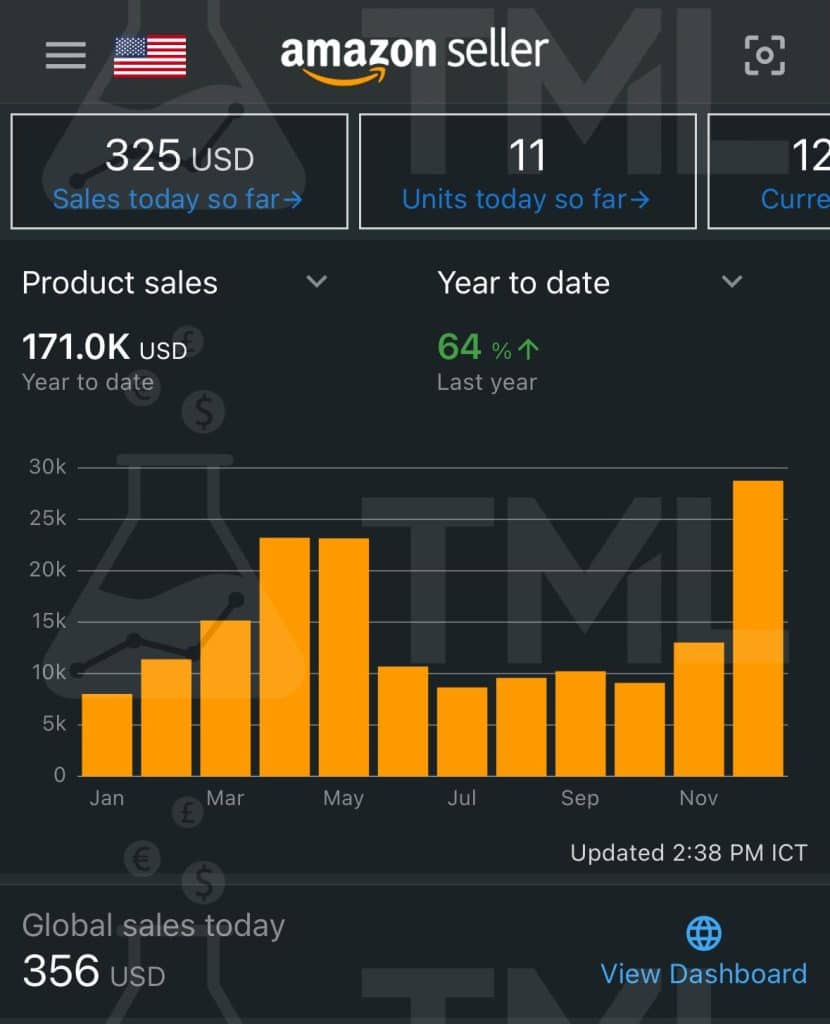Screen dimensions: 830x1024
Task: Tap the green 64% up arrow
Action: 529,348
